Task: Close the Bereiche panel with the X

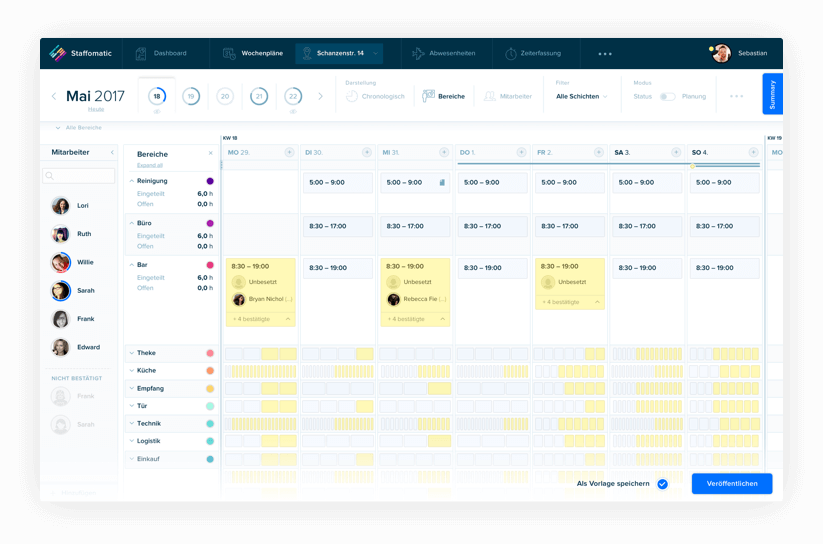Action: [x=210, y=154]
